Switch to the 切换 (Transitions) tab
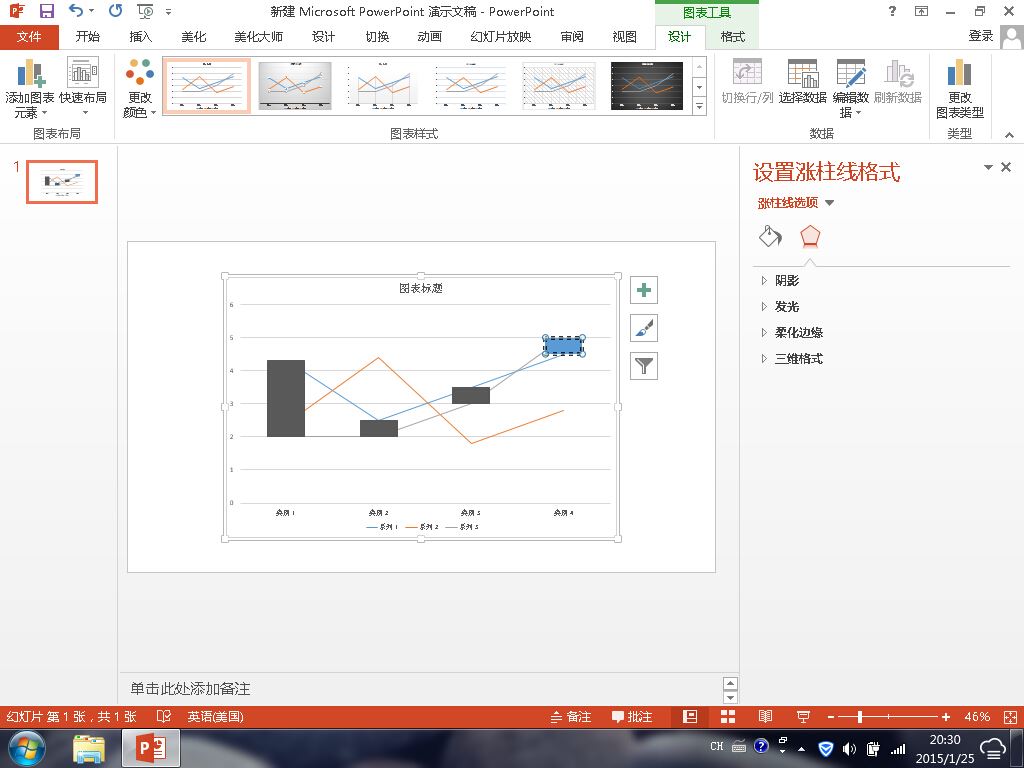1024x768 pixels. (x=377, y=37)
